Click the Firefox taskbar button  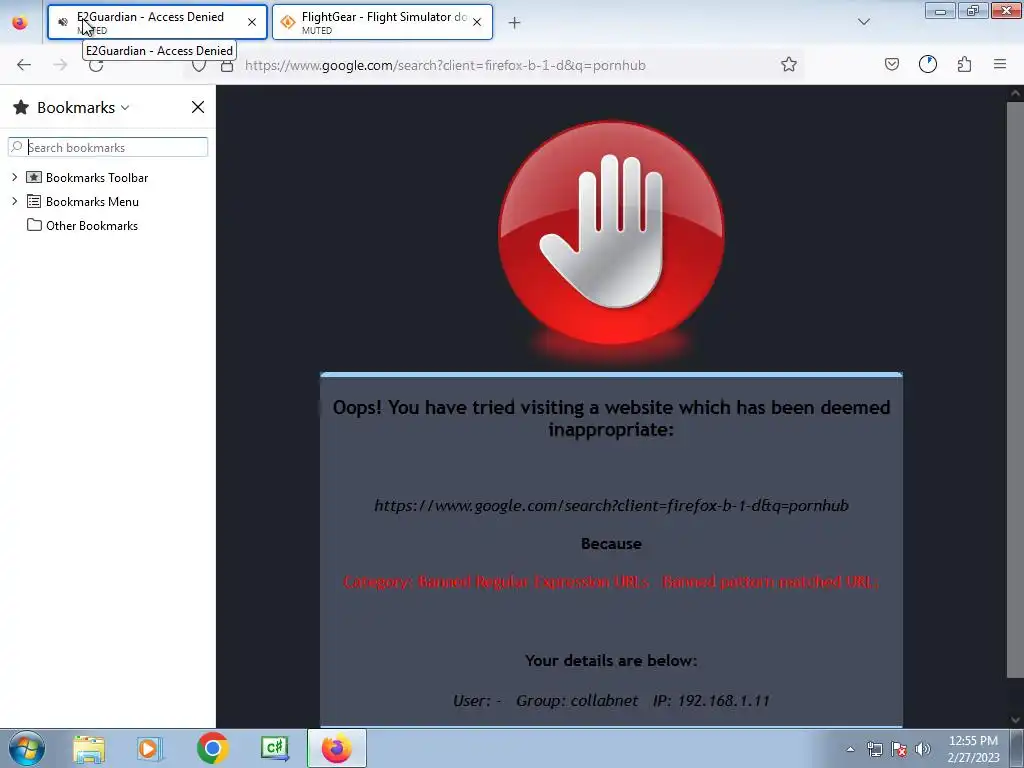tap(336, 749)
